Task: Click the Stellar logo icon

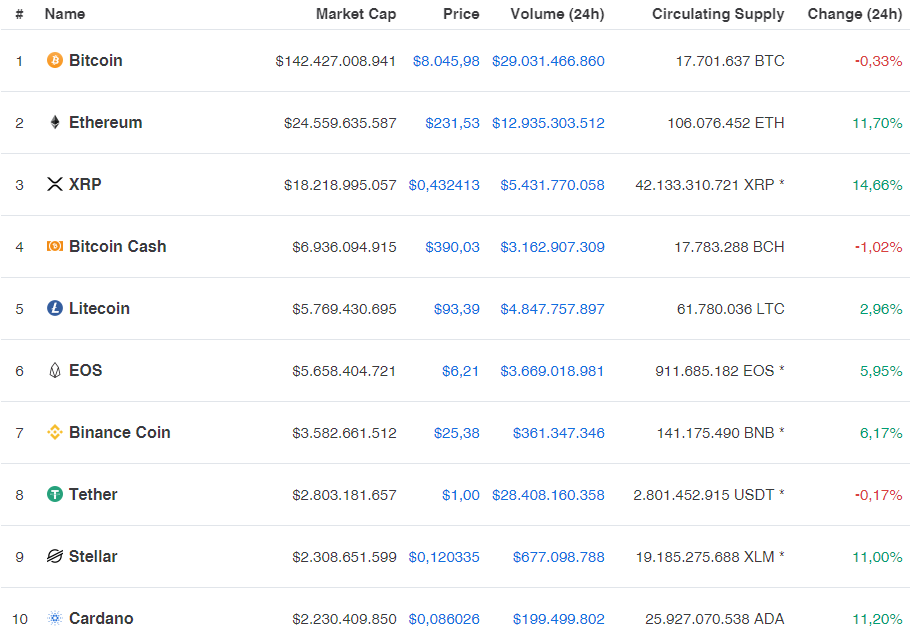Action: coord(55,556)
